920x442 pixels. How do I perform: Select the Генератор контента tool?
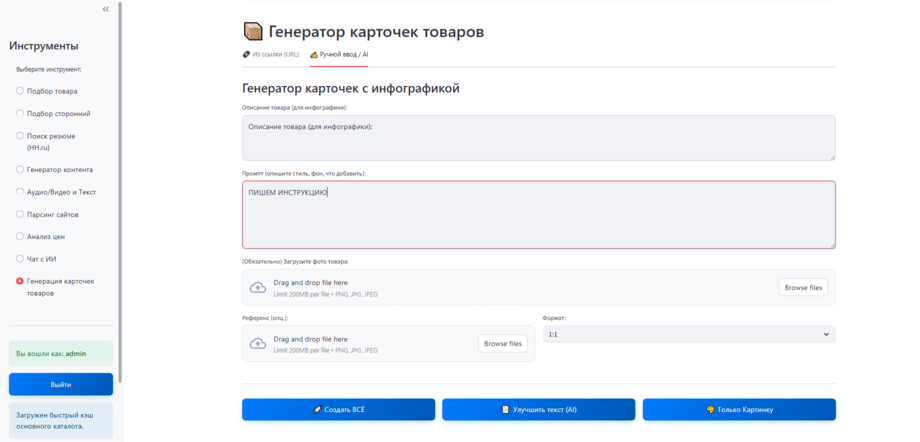pyautogui.click(x=54, y=170)
